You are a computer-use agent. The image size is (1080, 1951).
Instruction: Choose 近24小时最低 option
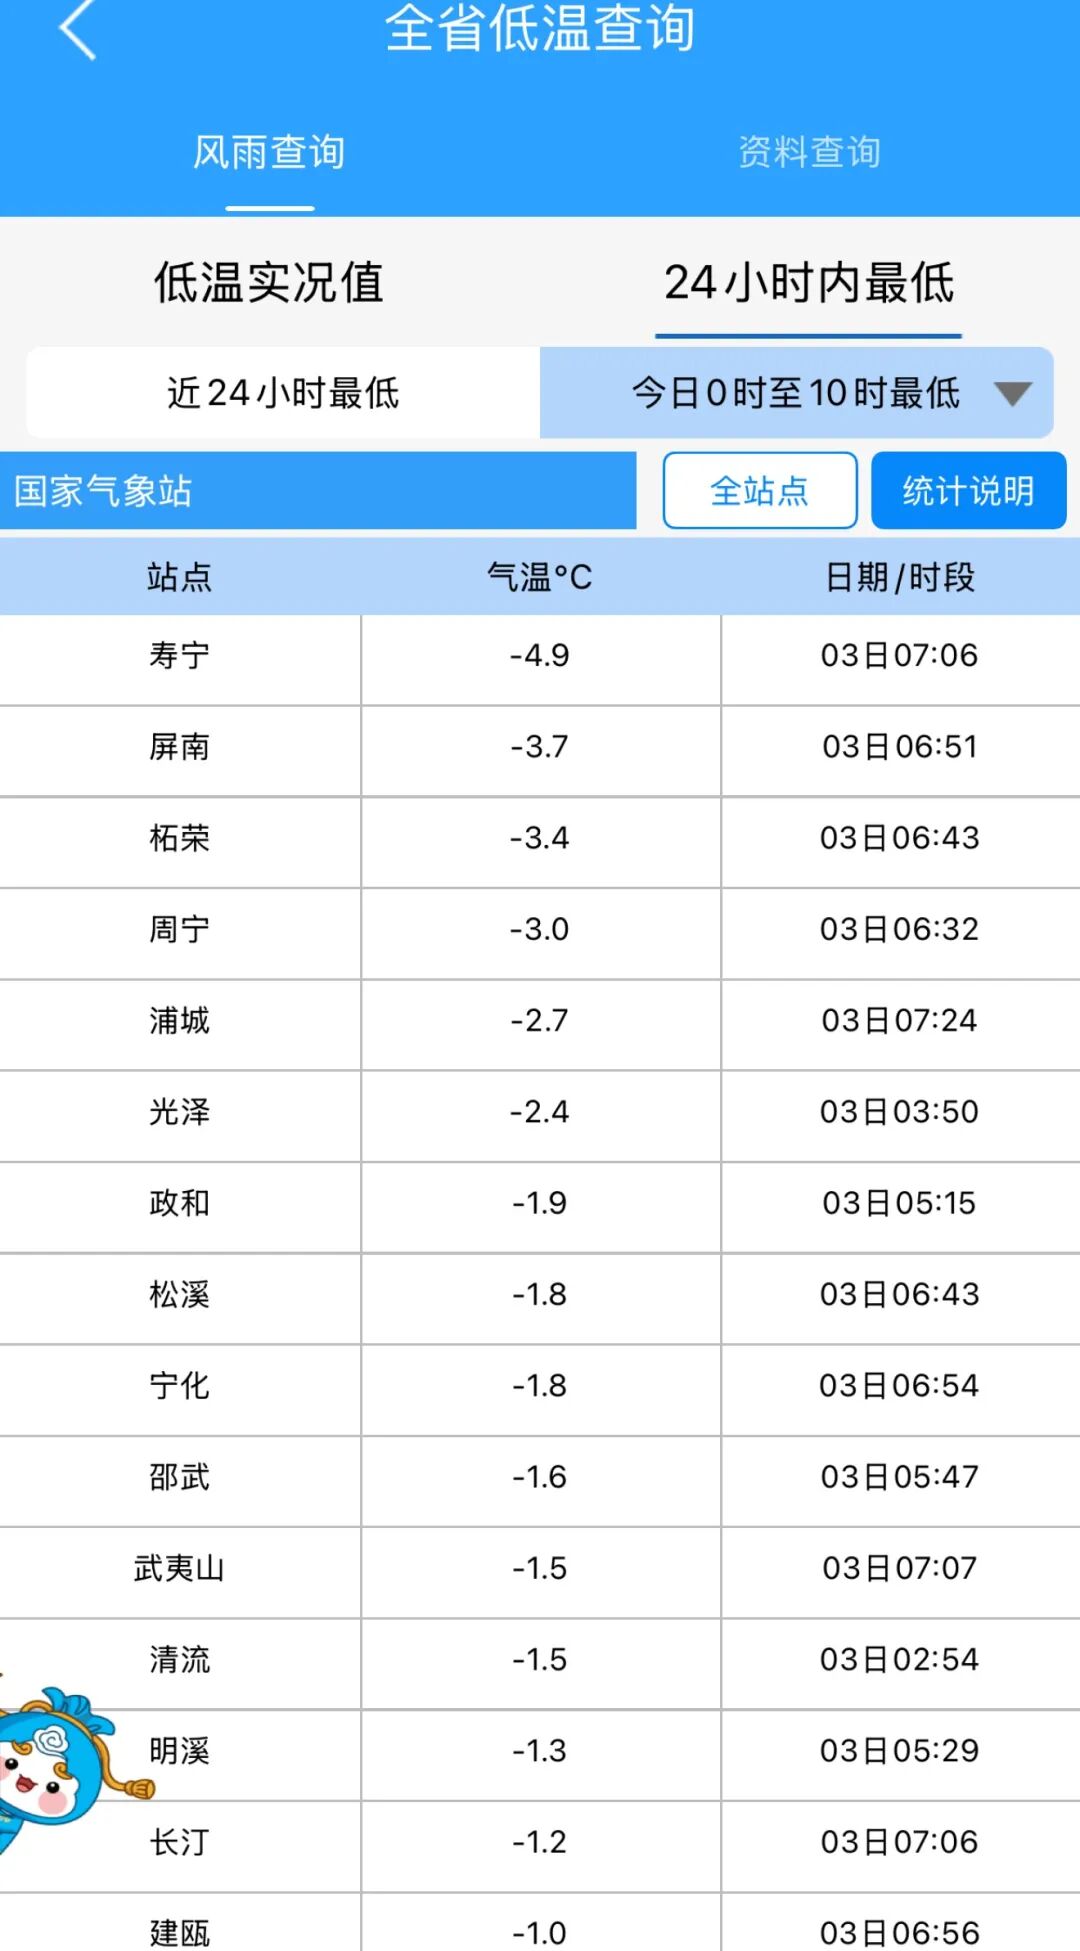pyautogui.click(x=283, y=393)
